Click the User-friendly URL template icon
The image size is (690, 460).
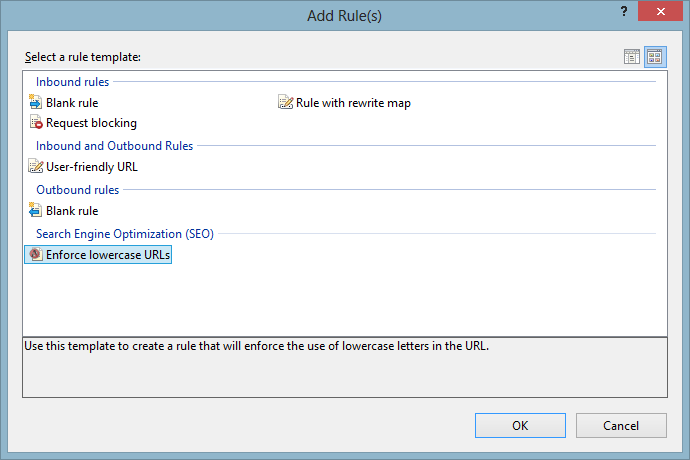pos(36,167)
